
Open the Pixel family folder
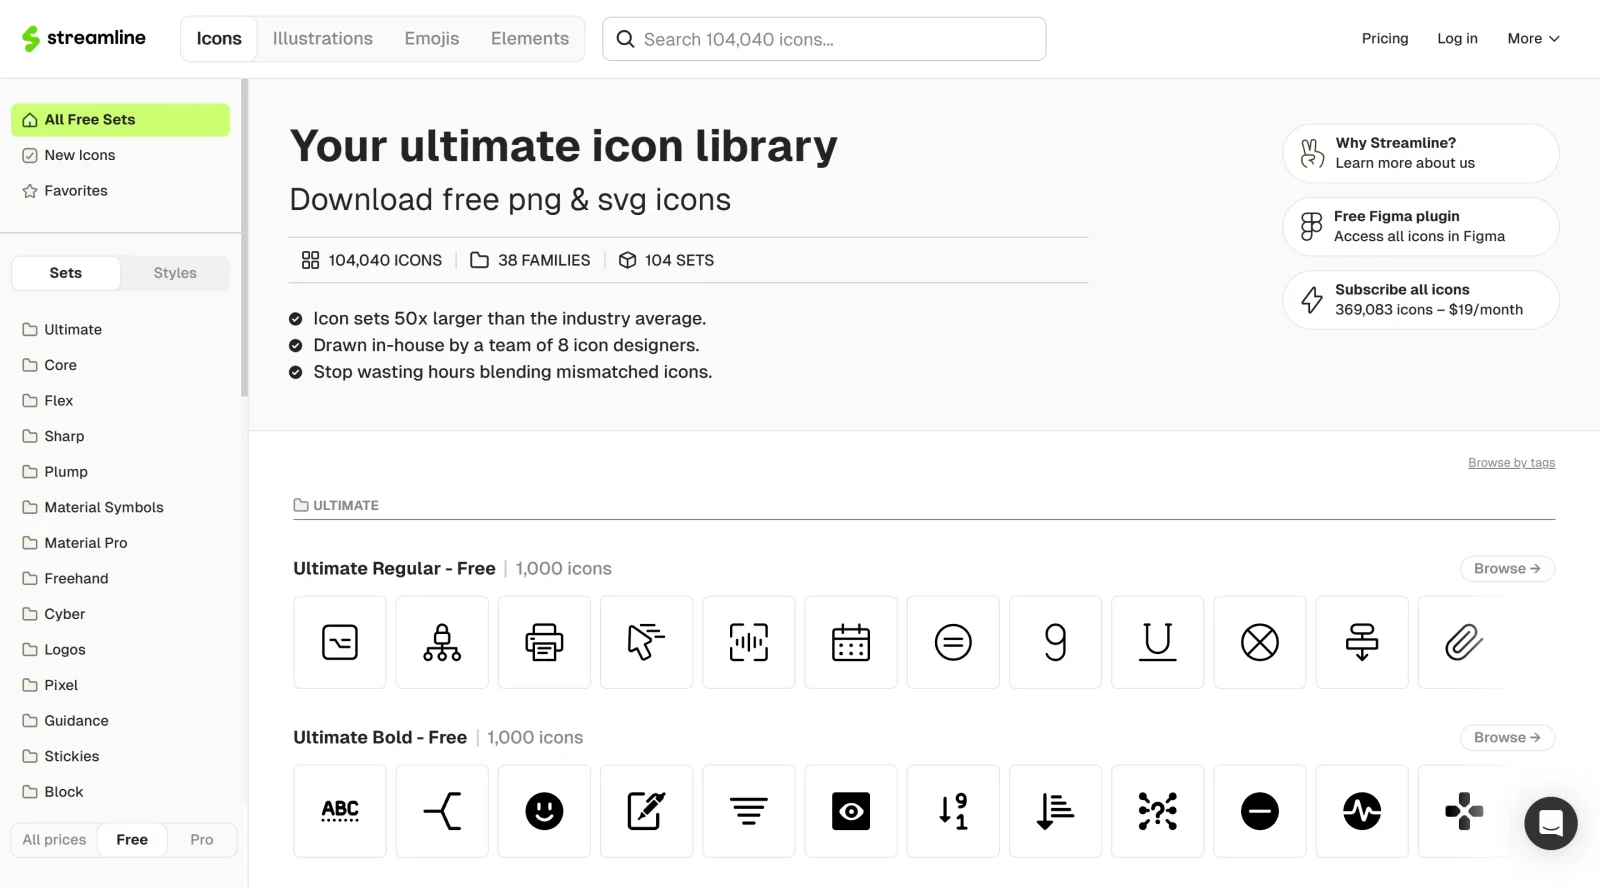(x=50, y=685)
